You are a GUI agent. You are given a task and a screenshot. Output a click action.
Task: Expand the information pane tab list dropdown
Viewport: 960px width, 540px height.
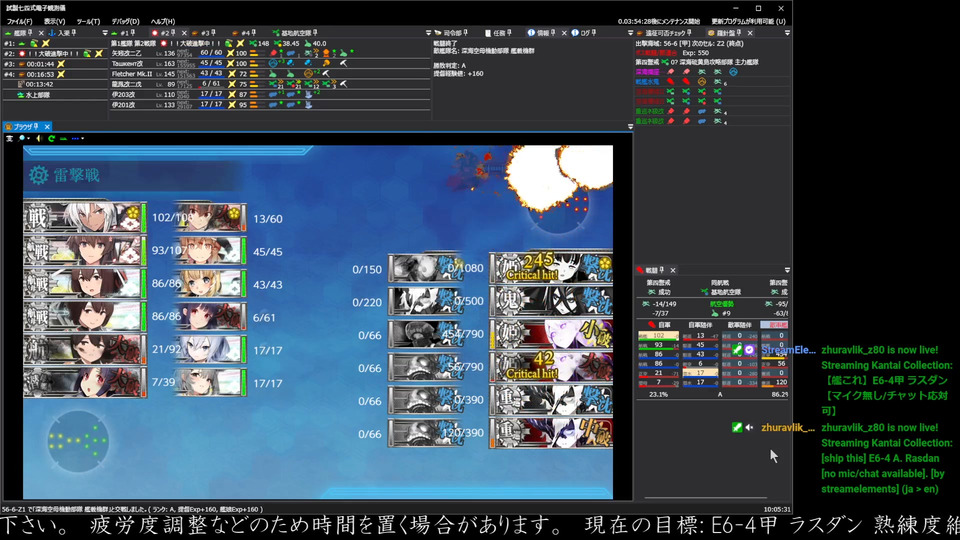630,33
